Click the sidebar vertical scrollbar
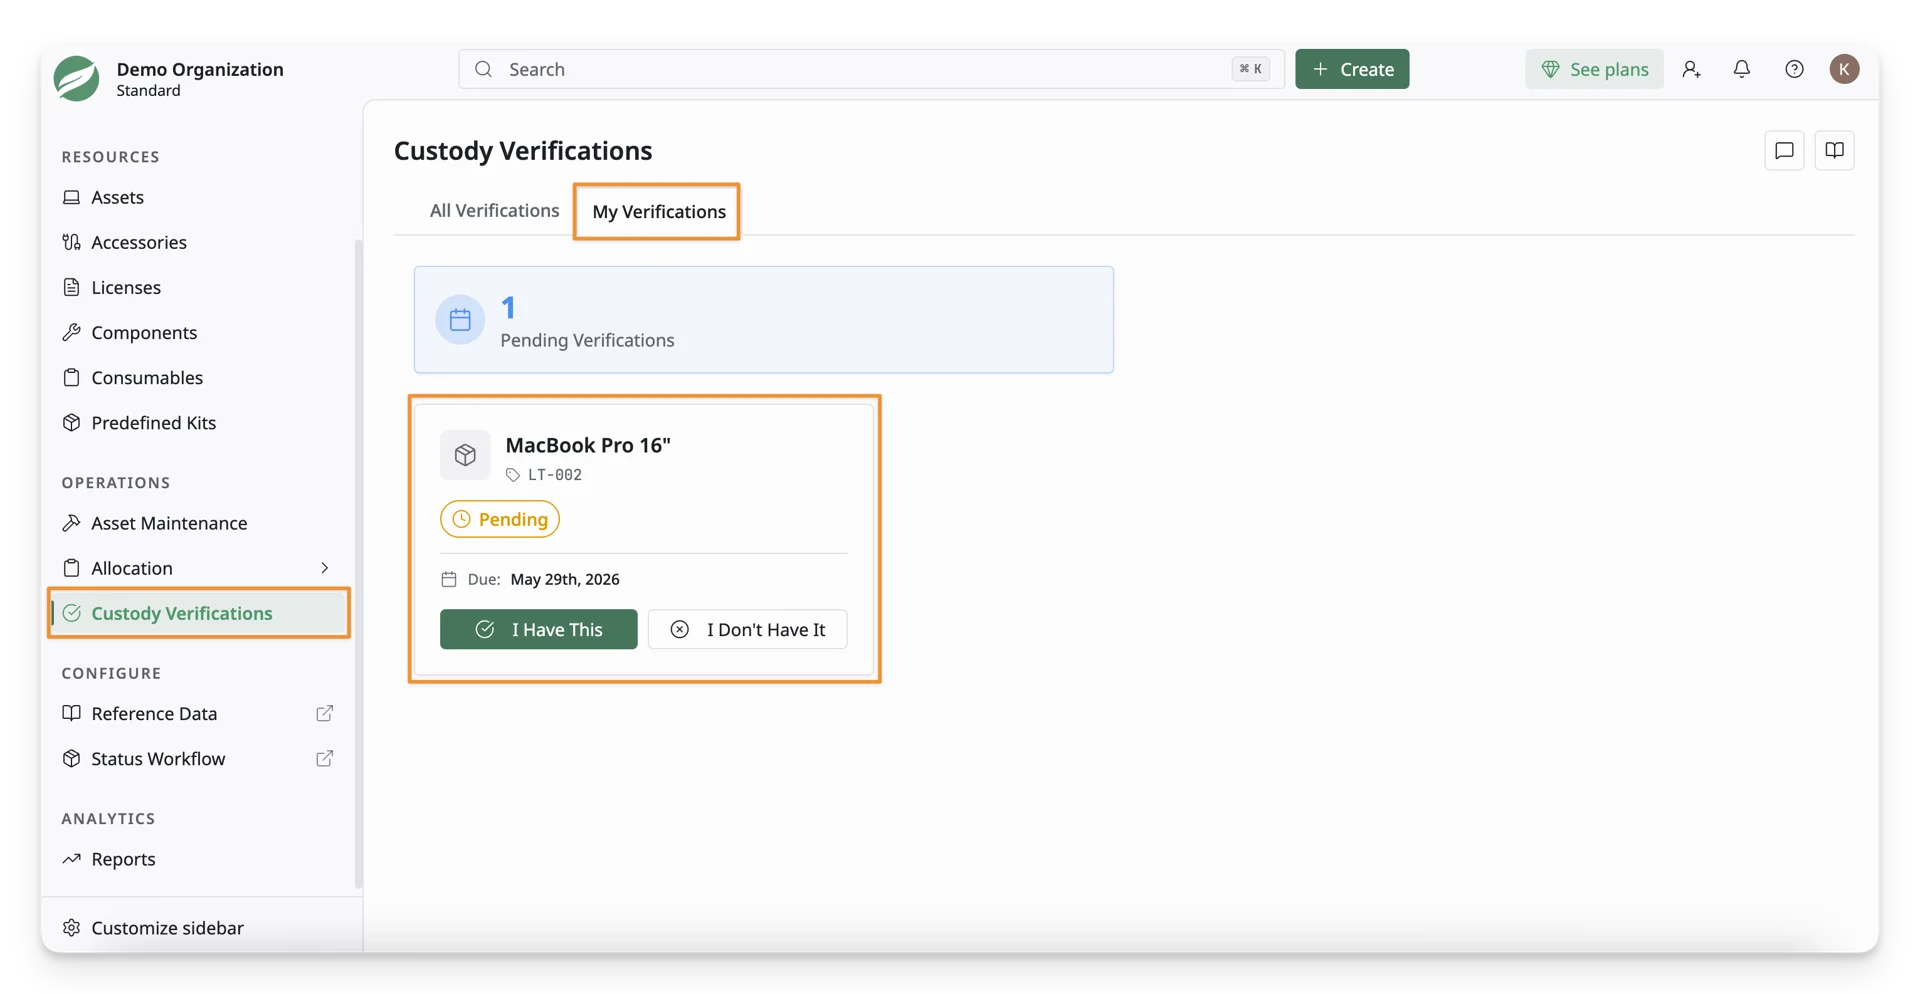 point(358,564)
